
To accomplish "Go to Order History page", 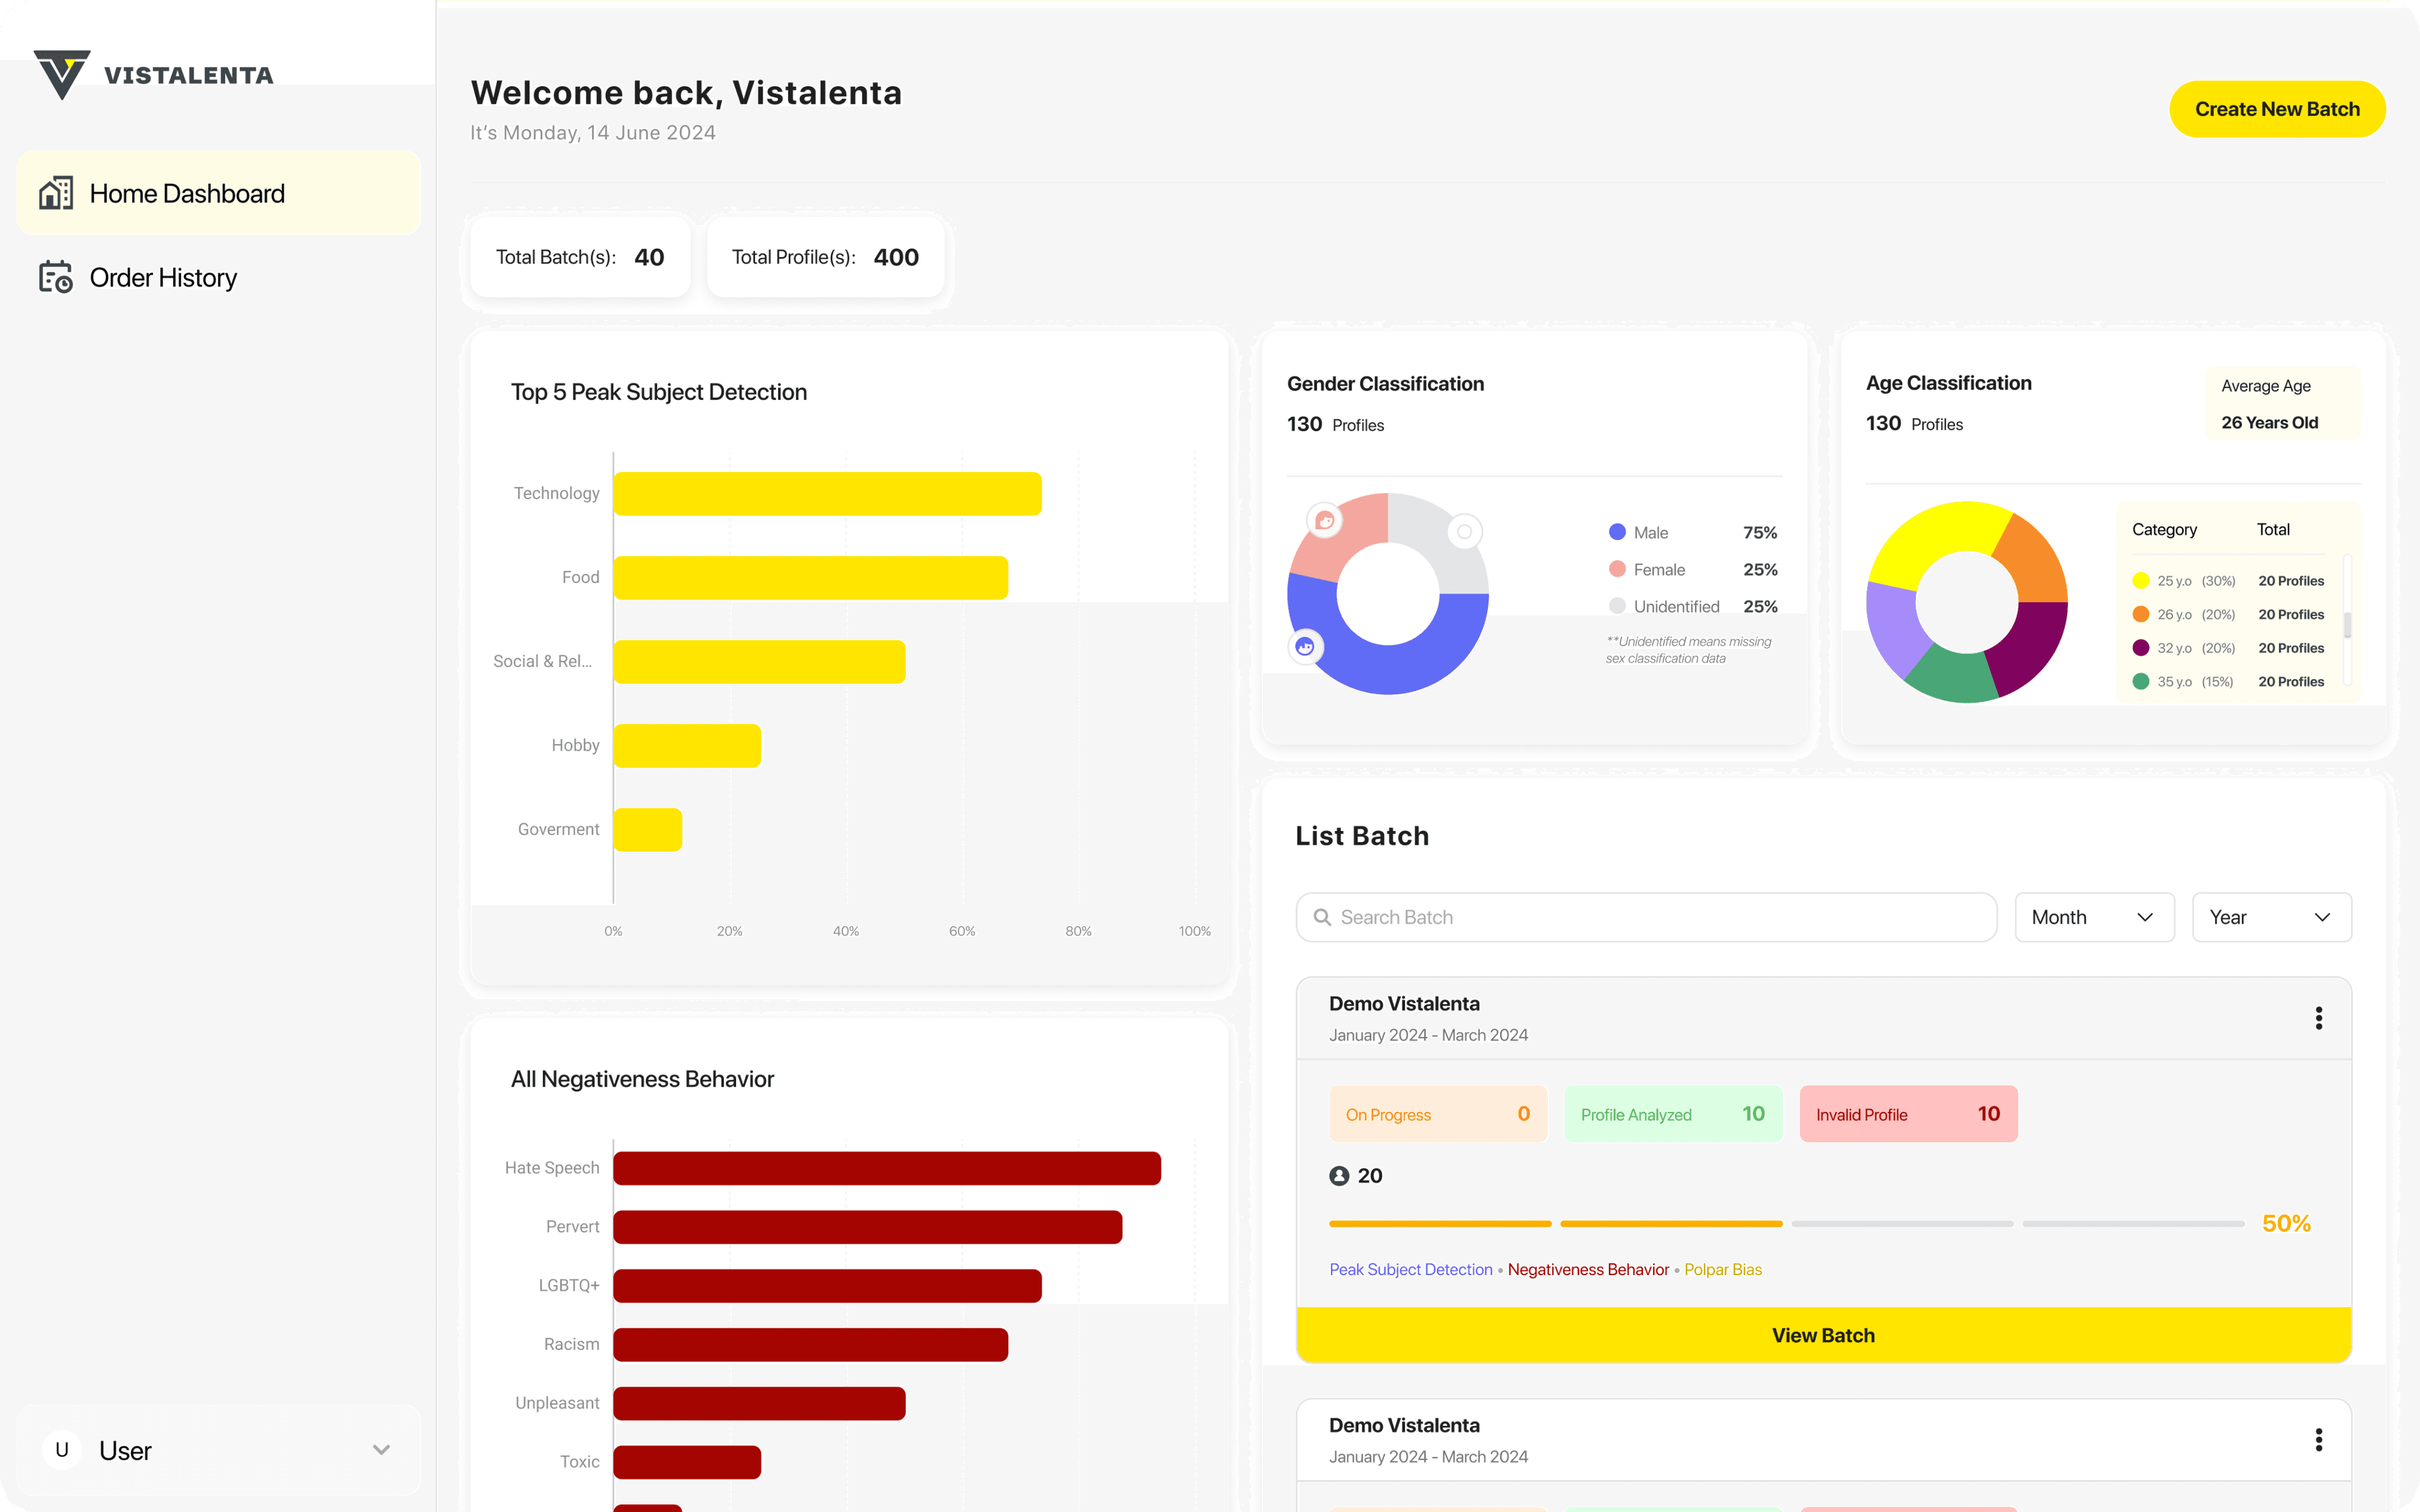I will pos(163,277).
